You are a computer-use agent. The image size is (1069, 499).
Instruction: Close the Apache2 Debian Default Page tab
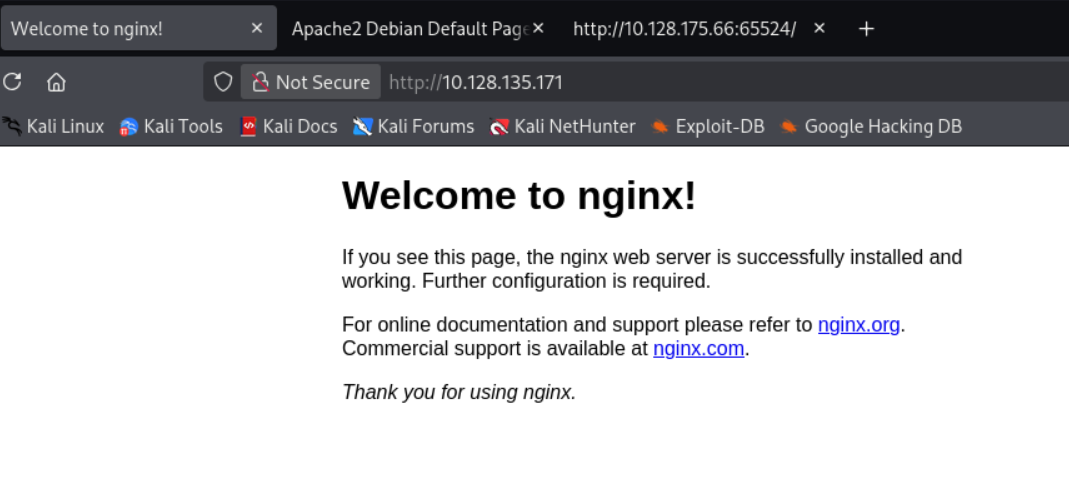(538, 29)
